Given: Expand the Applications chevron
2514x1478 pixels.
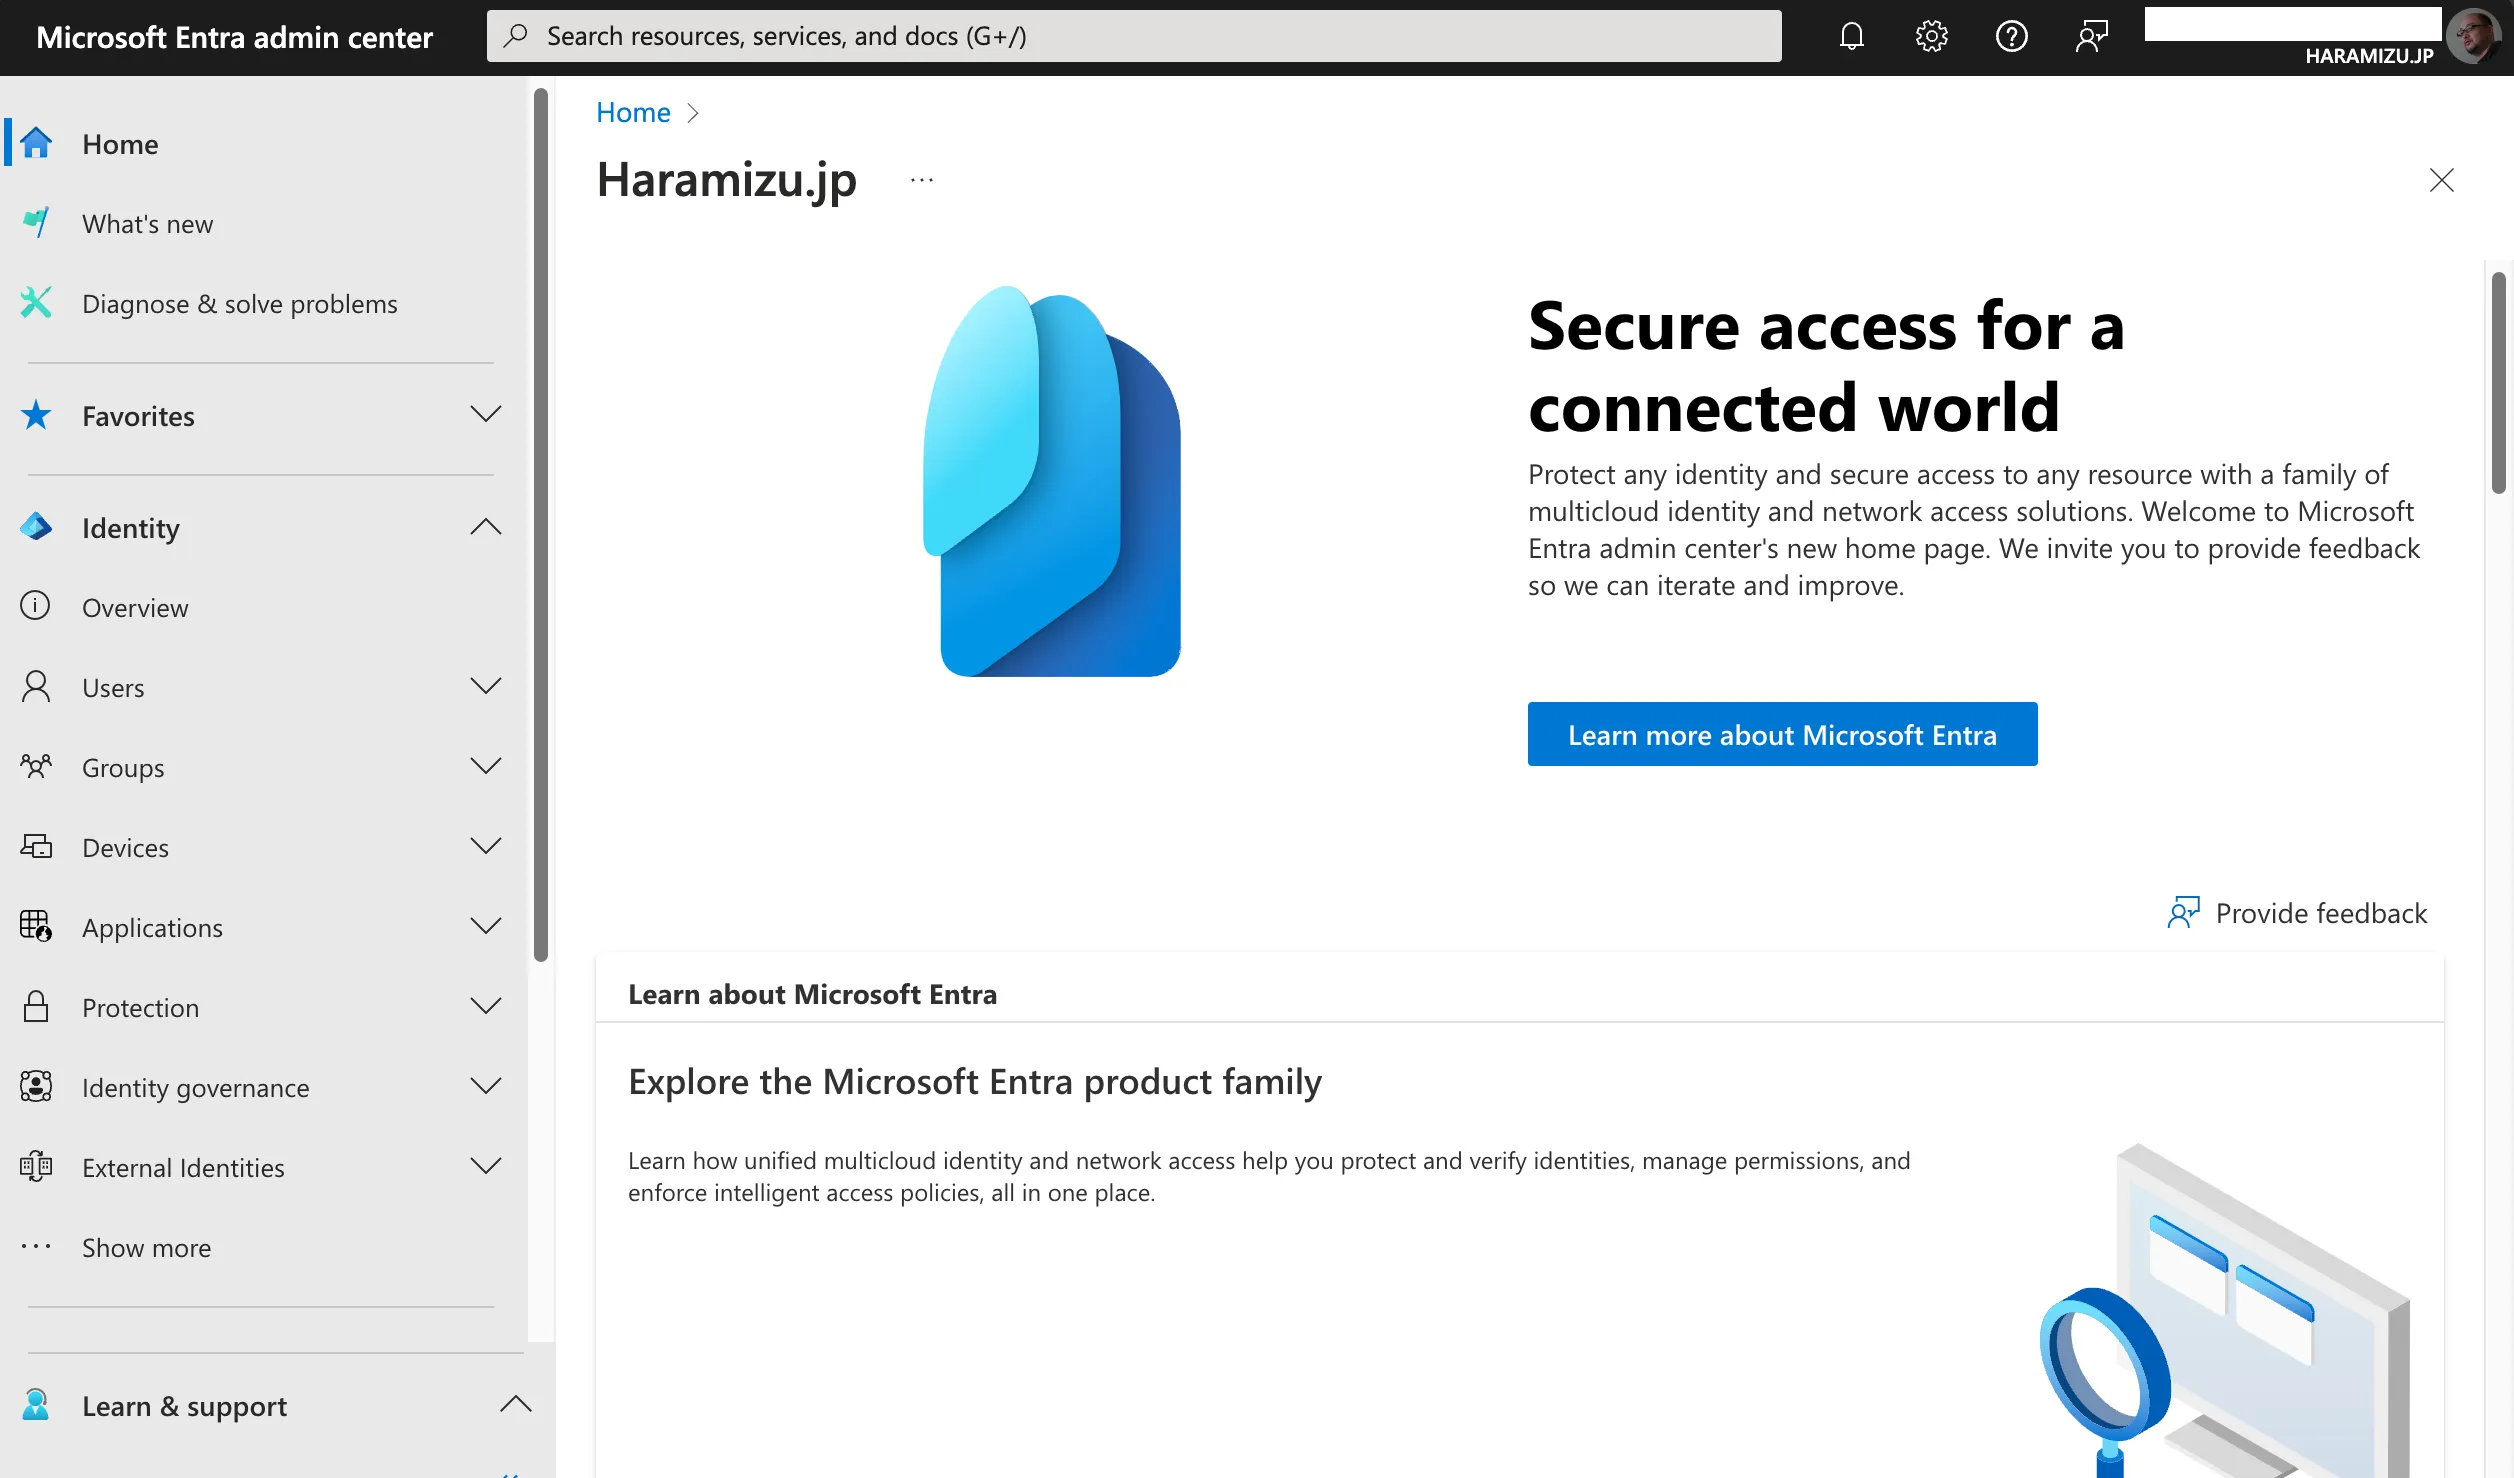Looking at the screenshot, I should 486,927.
